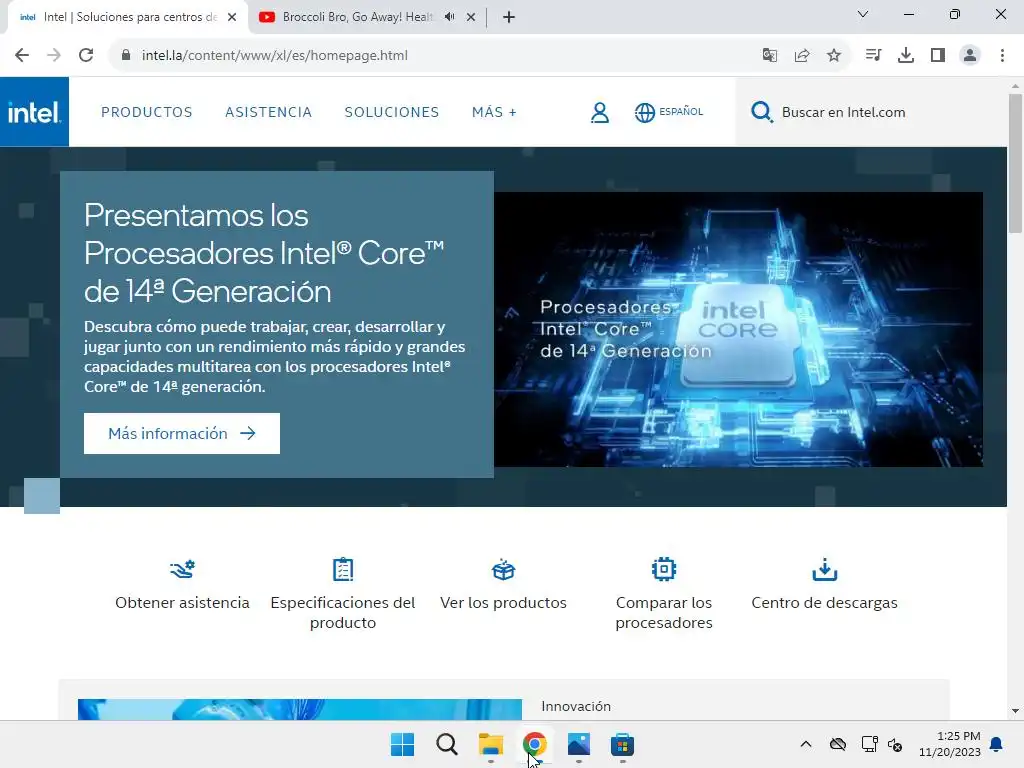Image resolution: width=1024 pixels, height=768 pixels.
Task: Close the Intel tab
Action: click(232, 17)
